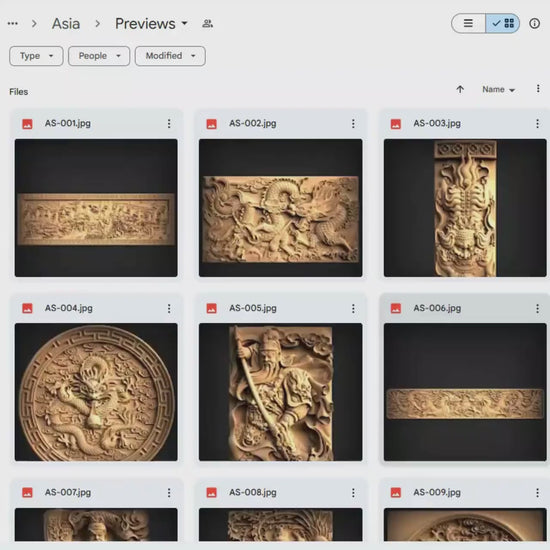
Task: Expand the People filter dropdown
Action: tap(99, 56)
